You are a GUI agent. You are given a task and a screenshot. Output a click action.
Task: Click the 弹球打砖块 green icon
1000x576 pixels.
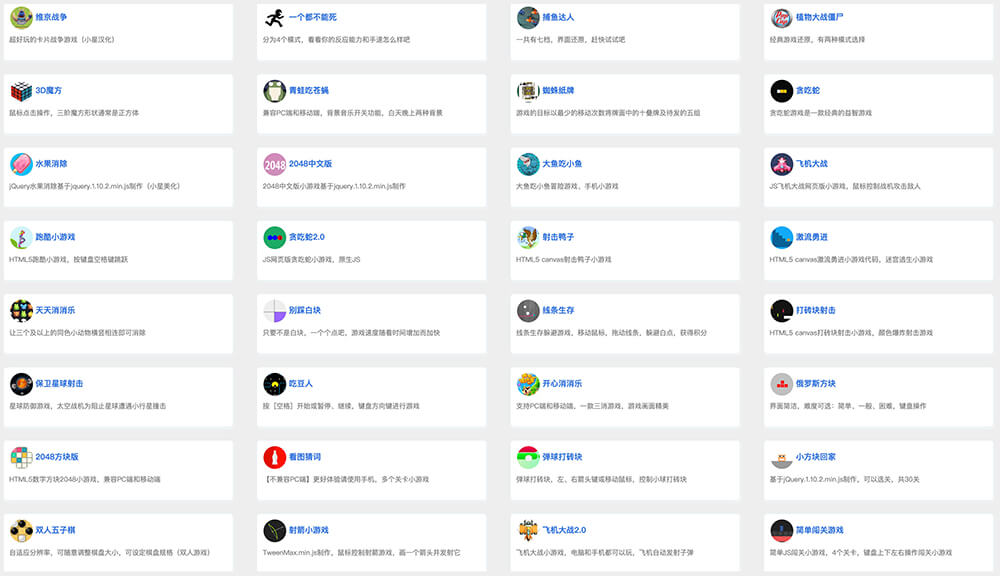click(x=528, y=457)
